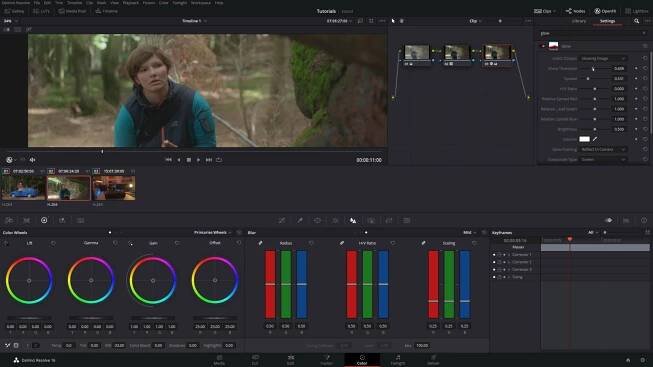
Task: Stop playback in viewer
Action: (189, 160)
